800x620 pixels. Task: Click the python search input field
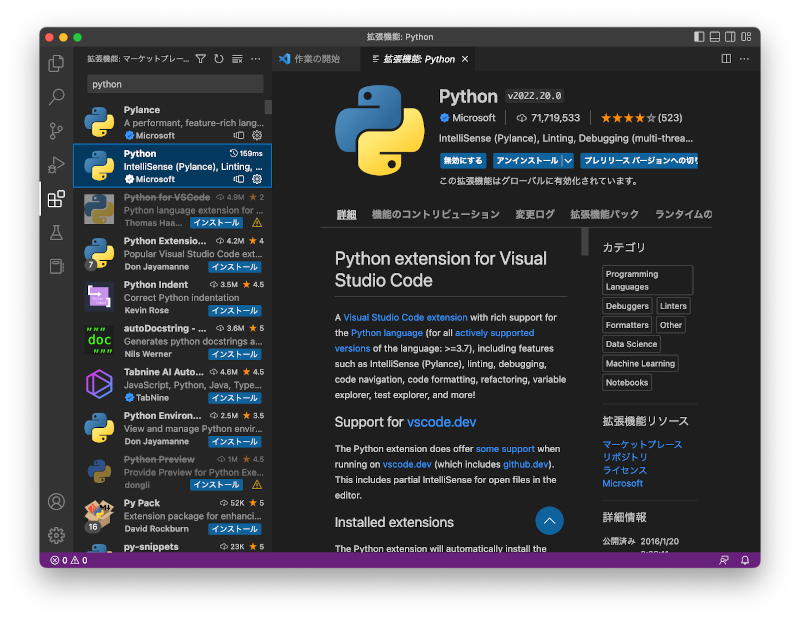pyautogui.click(x=175, y=84)
